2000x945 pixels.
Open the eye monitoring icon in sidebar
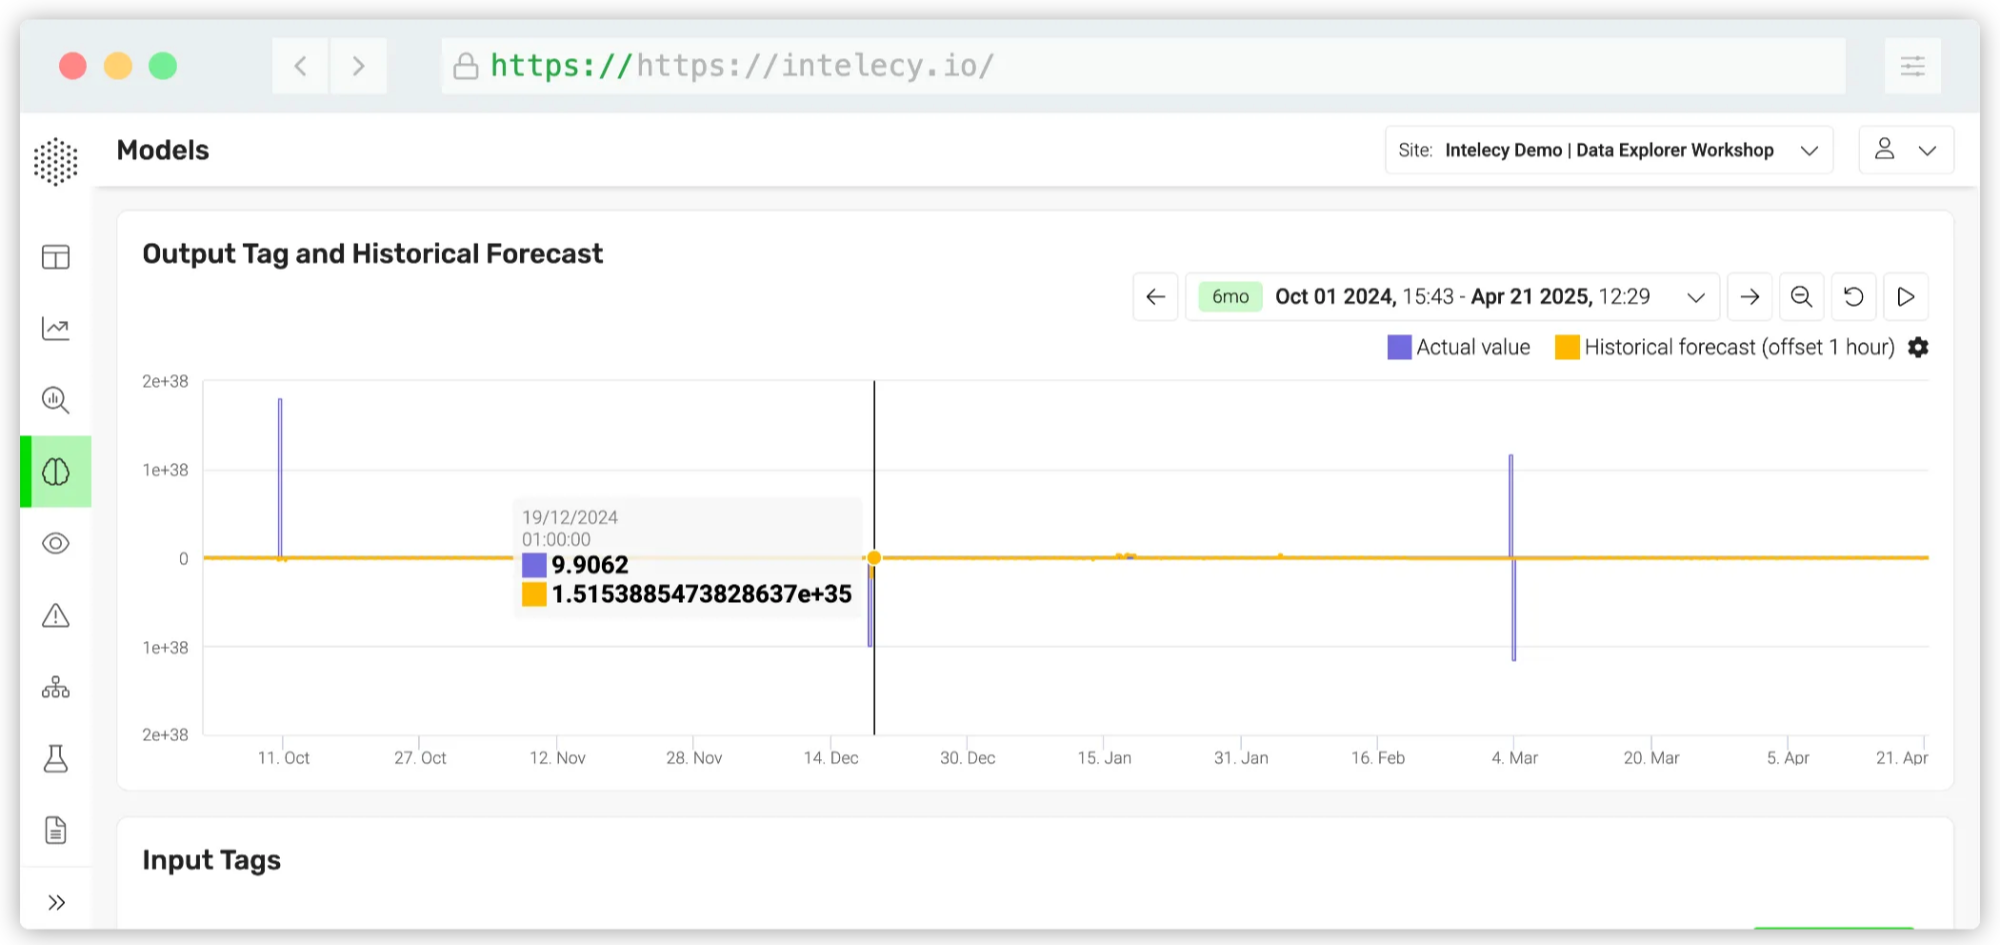56,544
